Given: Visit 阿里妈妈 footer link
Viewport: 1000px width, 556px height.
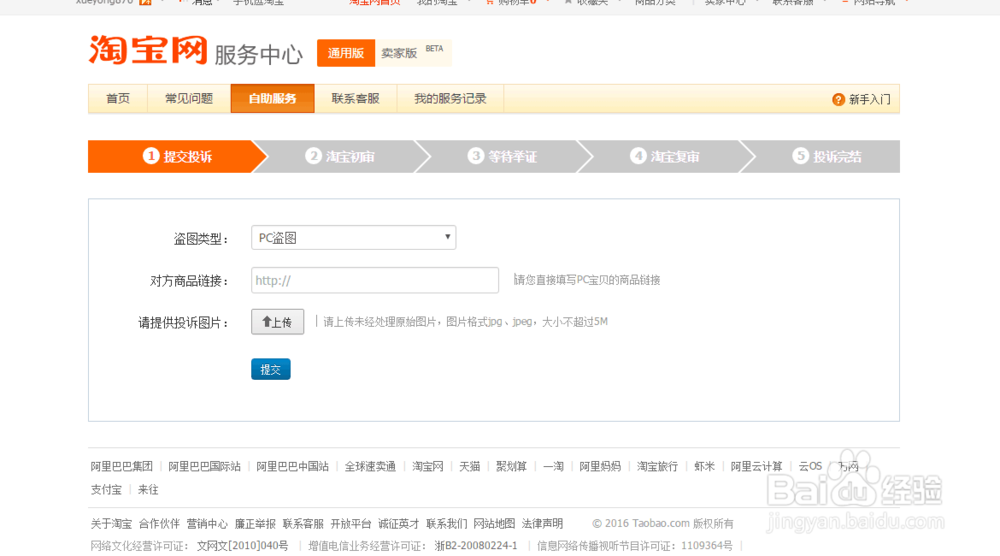Looking at the screenshot, I should [600, 467].
